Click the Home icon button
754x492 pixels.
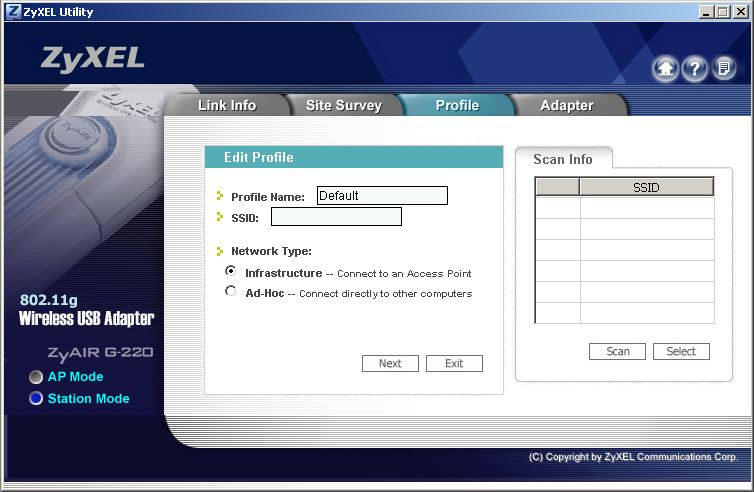665,69
